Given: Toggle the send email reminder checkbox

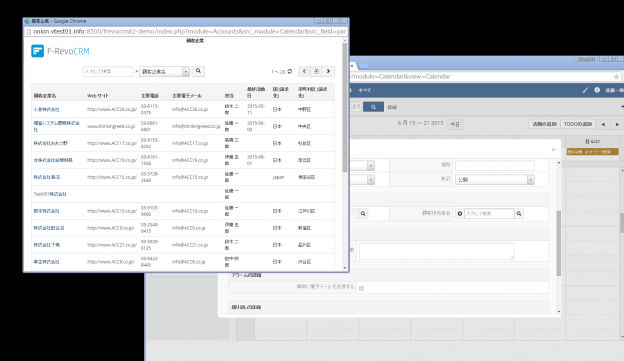Looking at the screenshot, I should tap(361, 288).
